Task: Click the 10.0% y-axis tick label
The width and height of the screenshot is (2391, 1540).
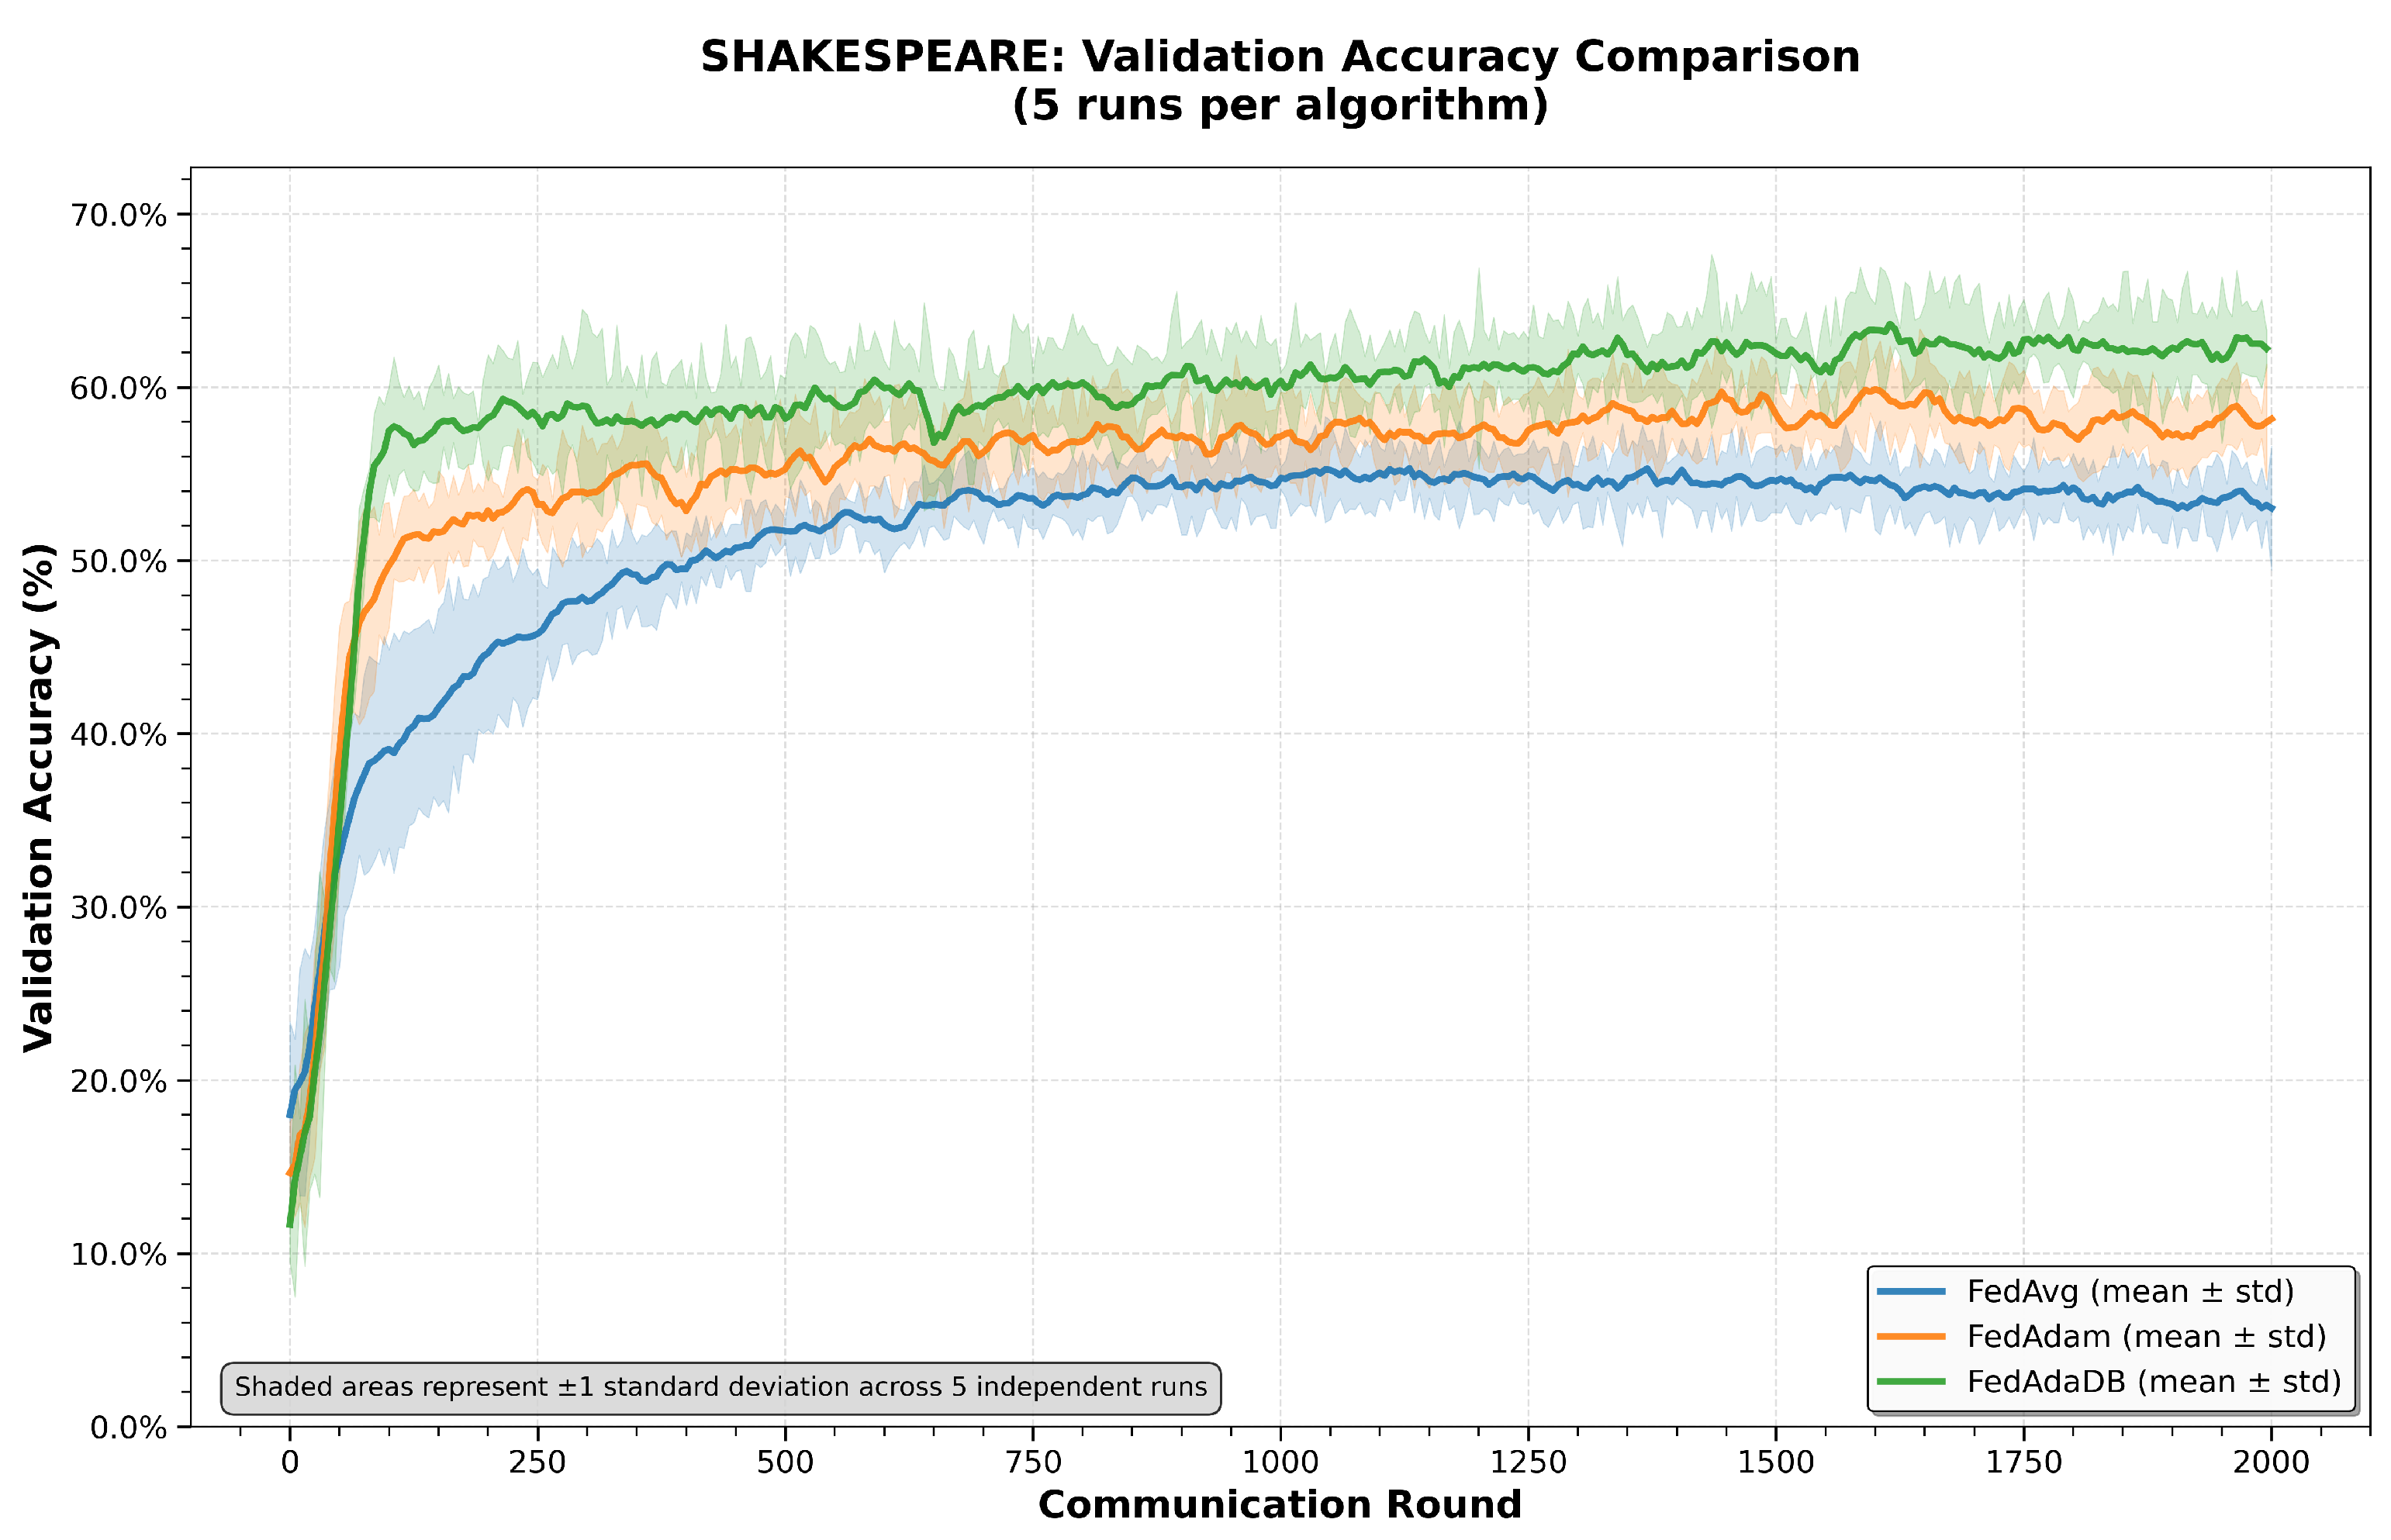Action: [118, 1254]
